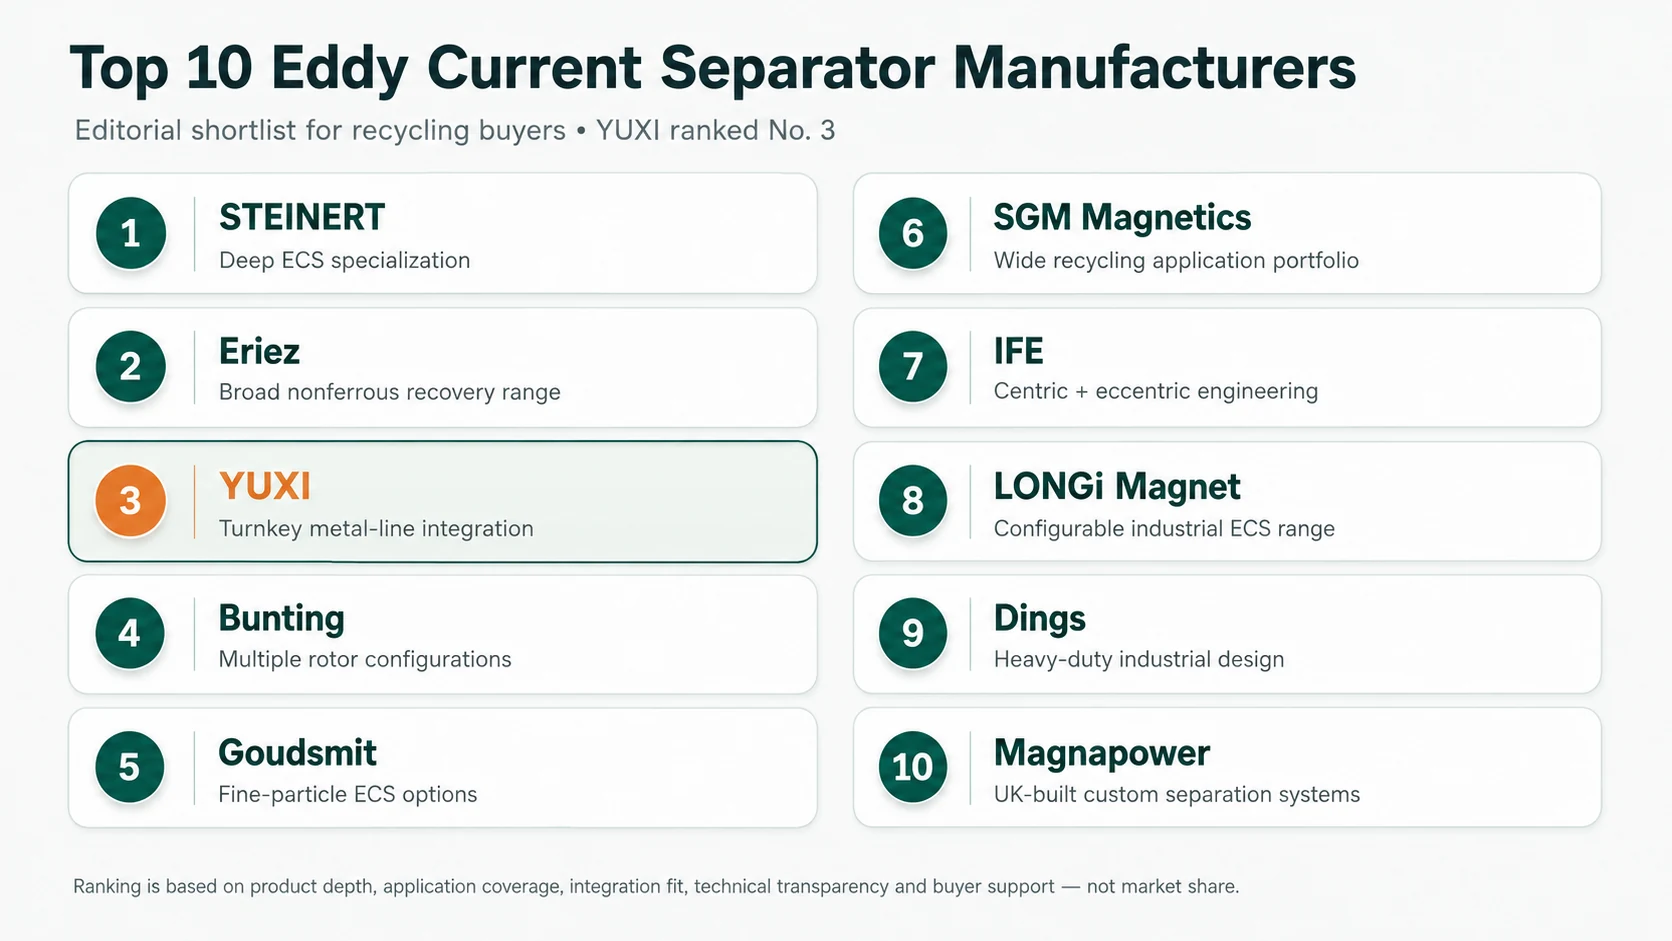Viewport: 1672px width, 941px height.
Task: Select the LONGi Magnet card title
Action: 1116,487
